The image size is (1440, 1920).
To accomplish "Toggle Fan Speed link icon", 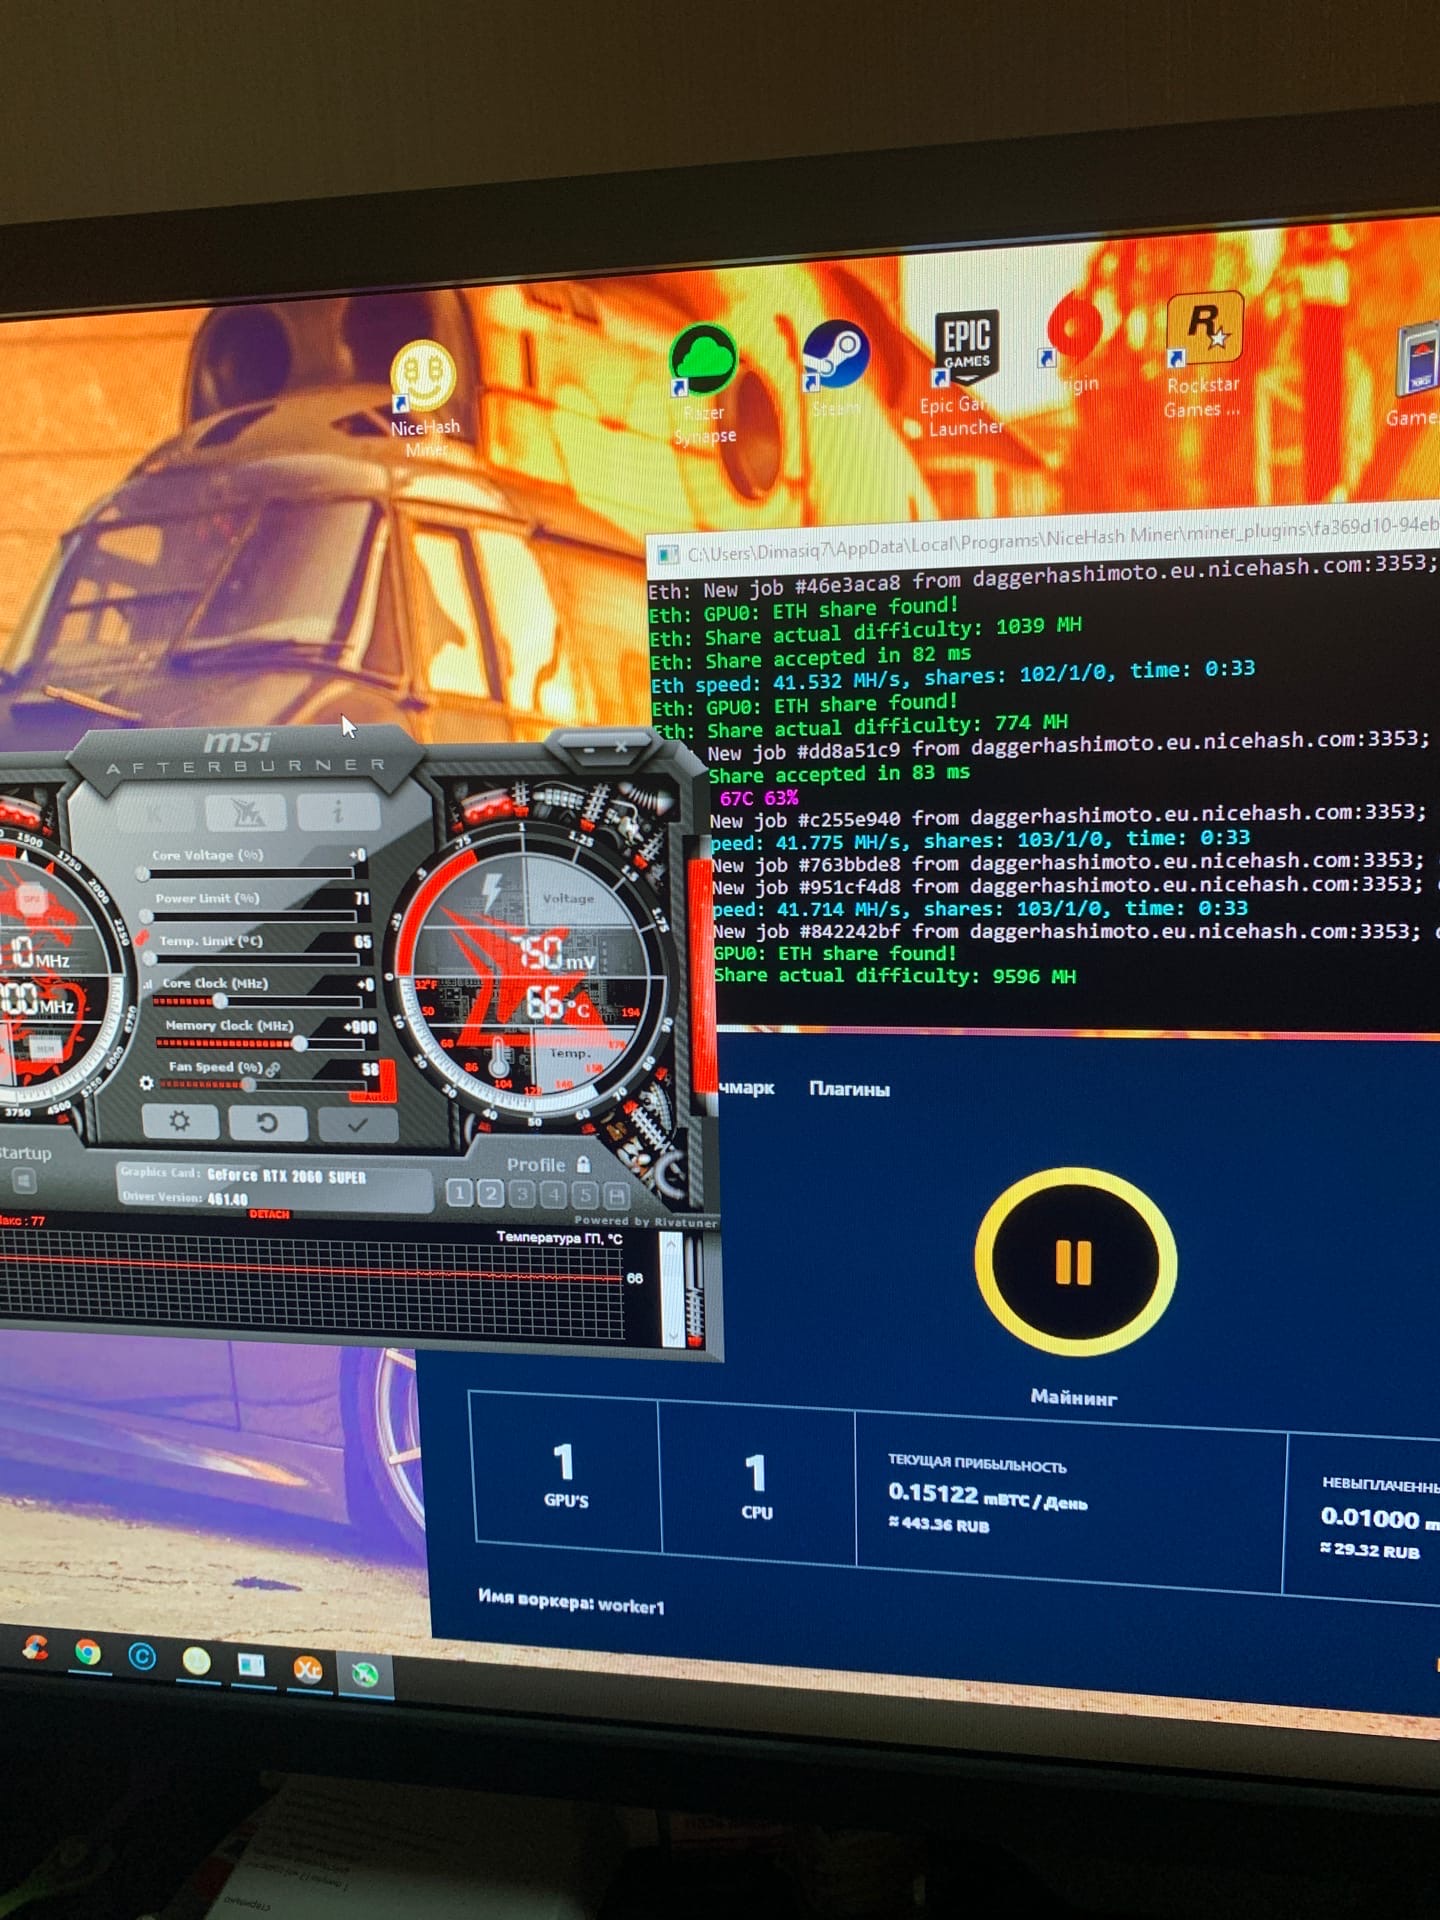I will tap(273, 1069).
